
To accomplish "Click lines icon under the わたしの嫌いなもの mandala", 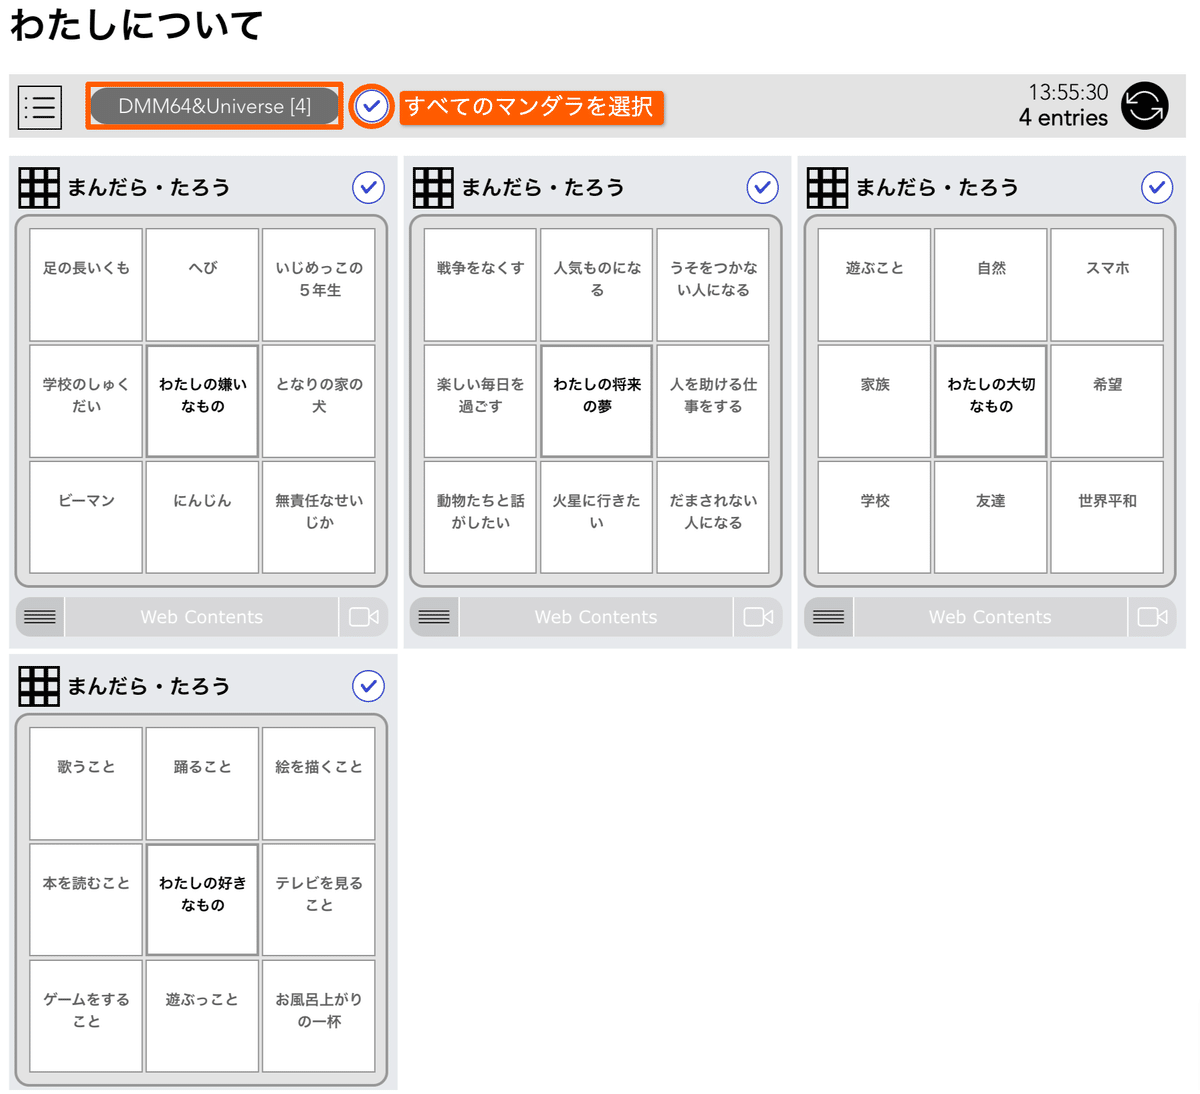I will pos(40,617).
